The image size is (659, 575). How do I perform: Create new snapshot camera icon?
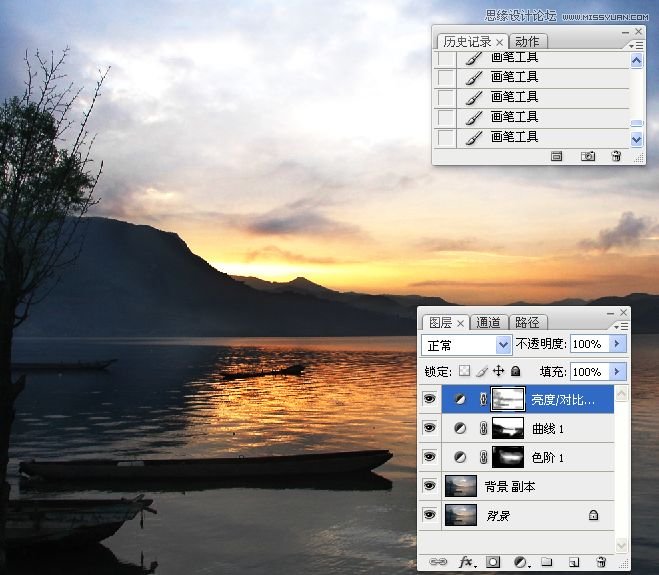coord(588,156)
